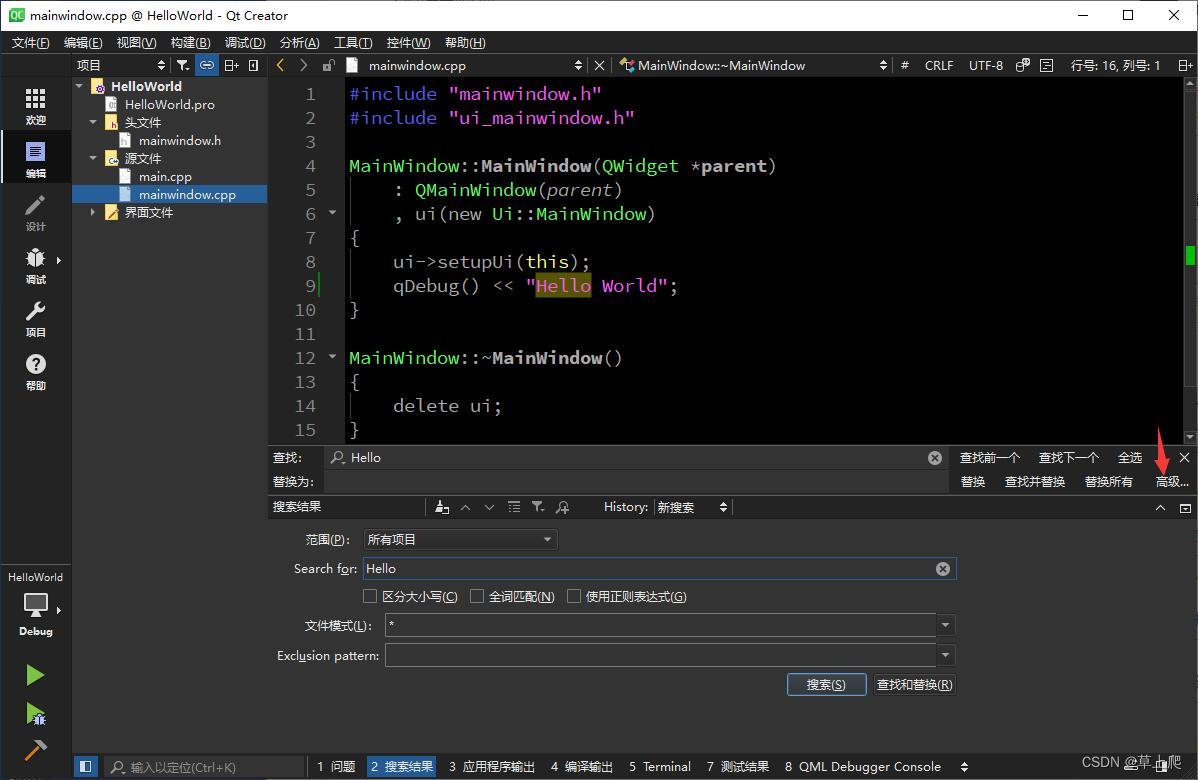Switch to the 5 Terminal output tab
The width and height of the screenshot is (1198, 780).
pyautogui.click(x=659, y=766)
